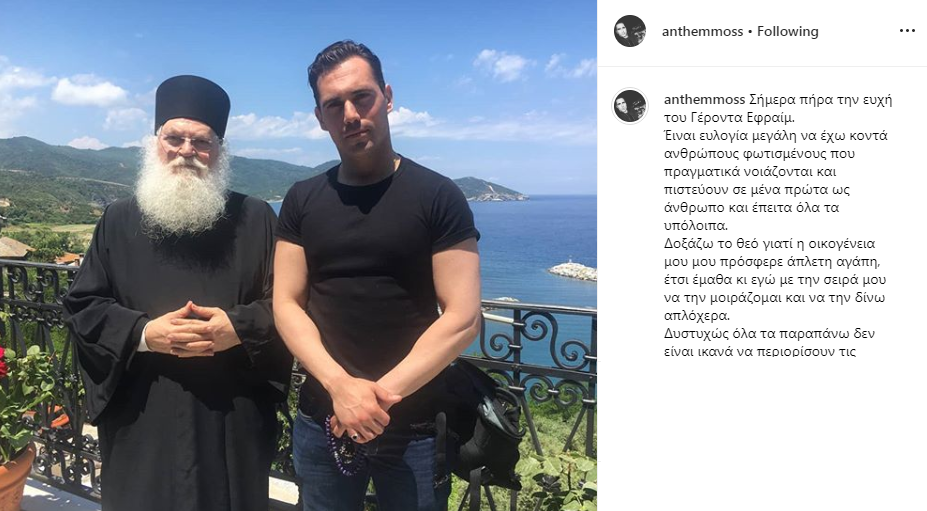Click the red flower pot in the photo
The width and height of the screenshot is (927, 511).
[x=15, y=478]
